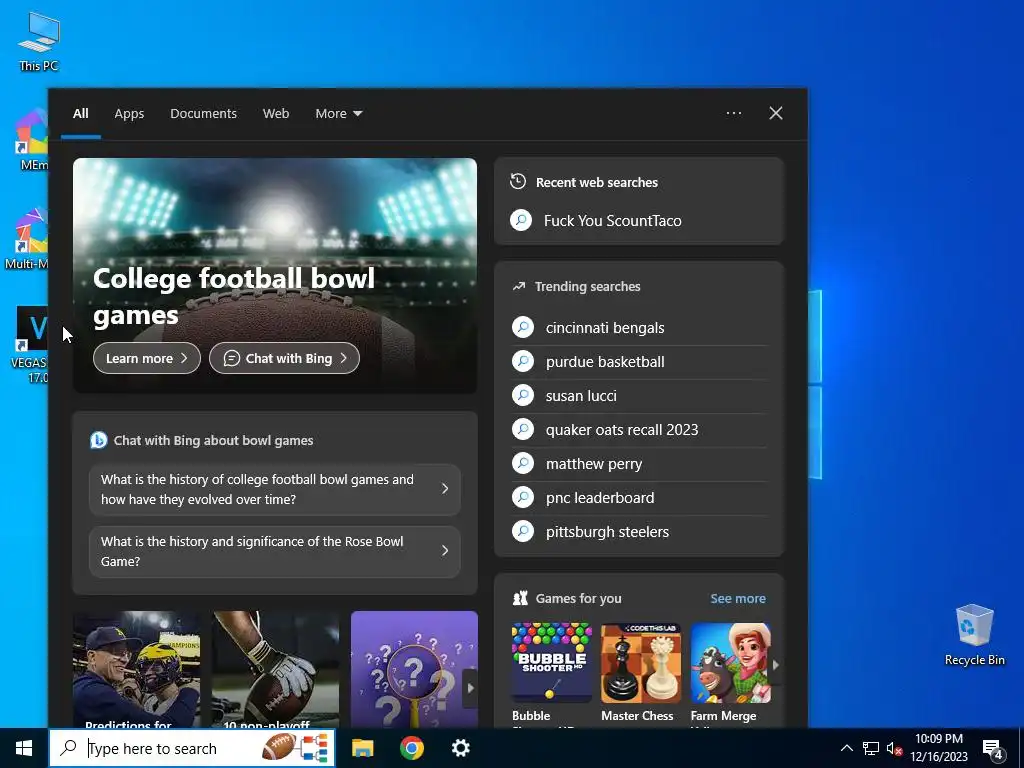Click the Recent web searches heading
The width and height of the screenshot is (1024, 768).
coord(597,182)
